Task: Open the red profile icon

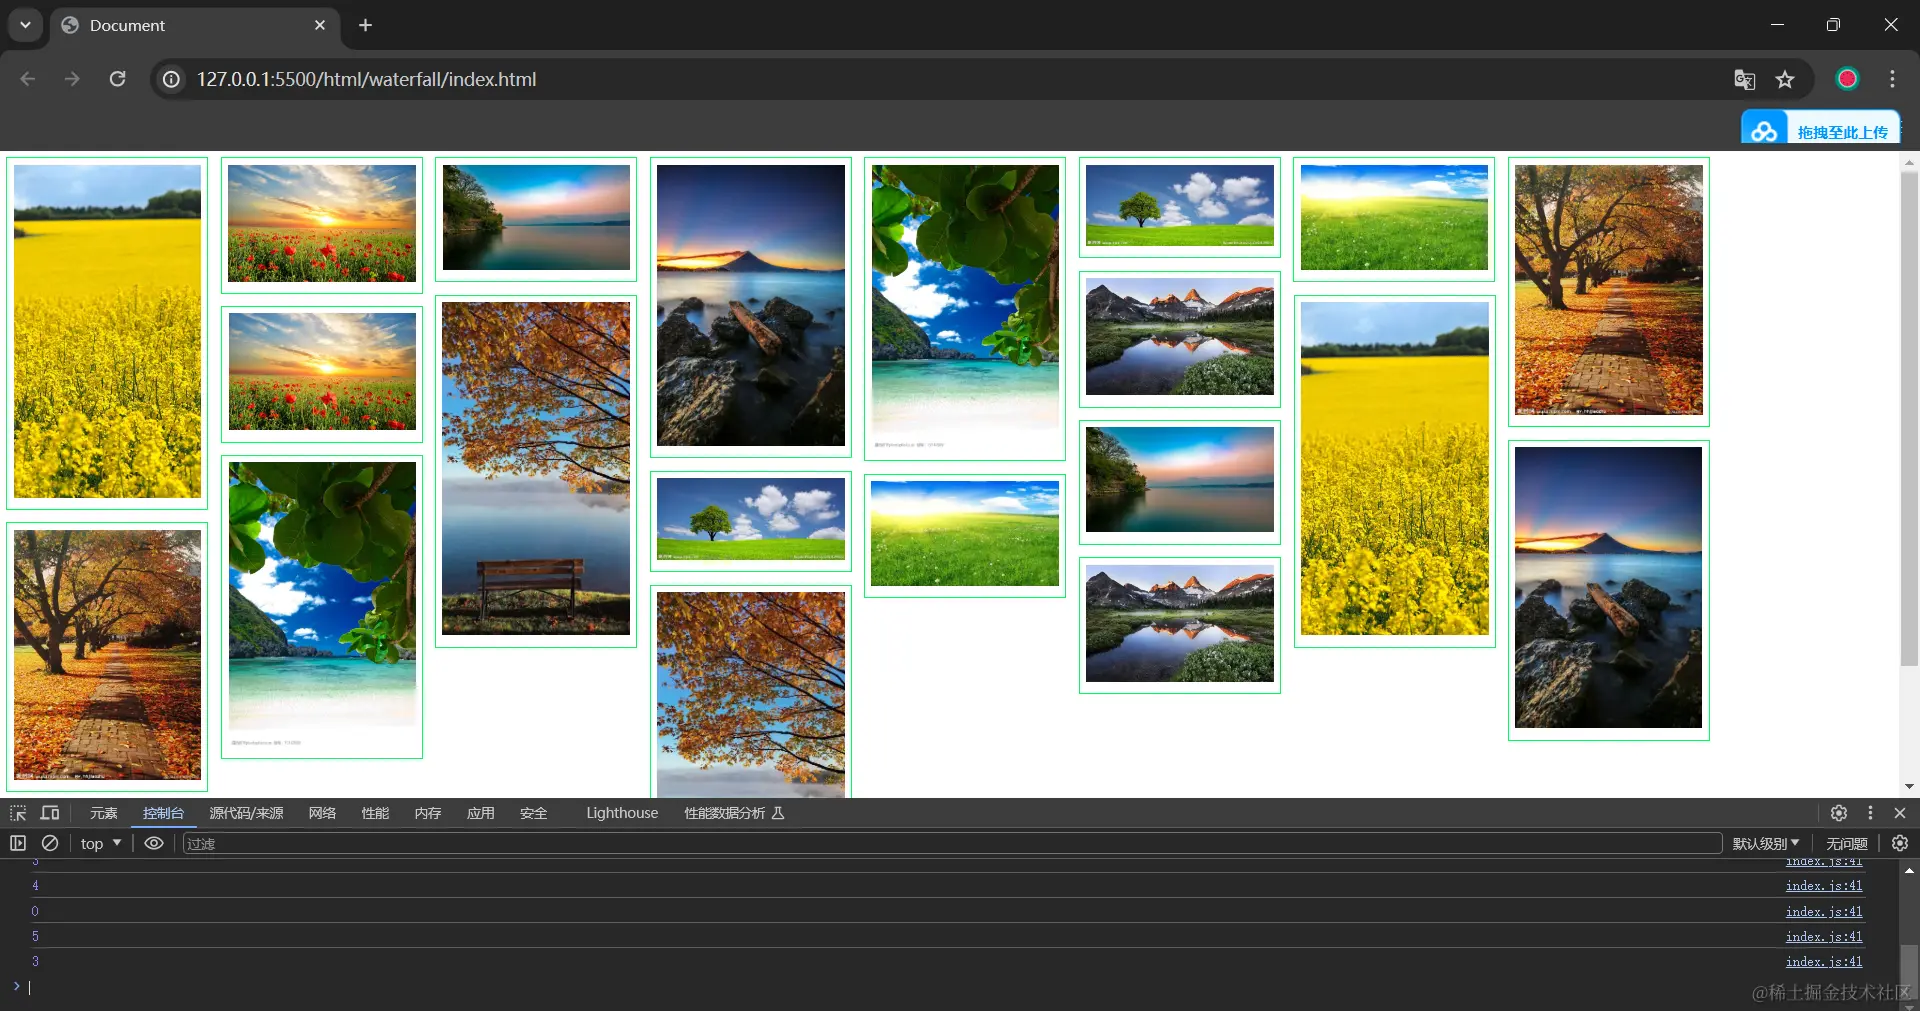Action: pyautogui.click(x=1847, y=79)
